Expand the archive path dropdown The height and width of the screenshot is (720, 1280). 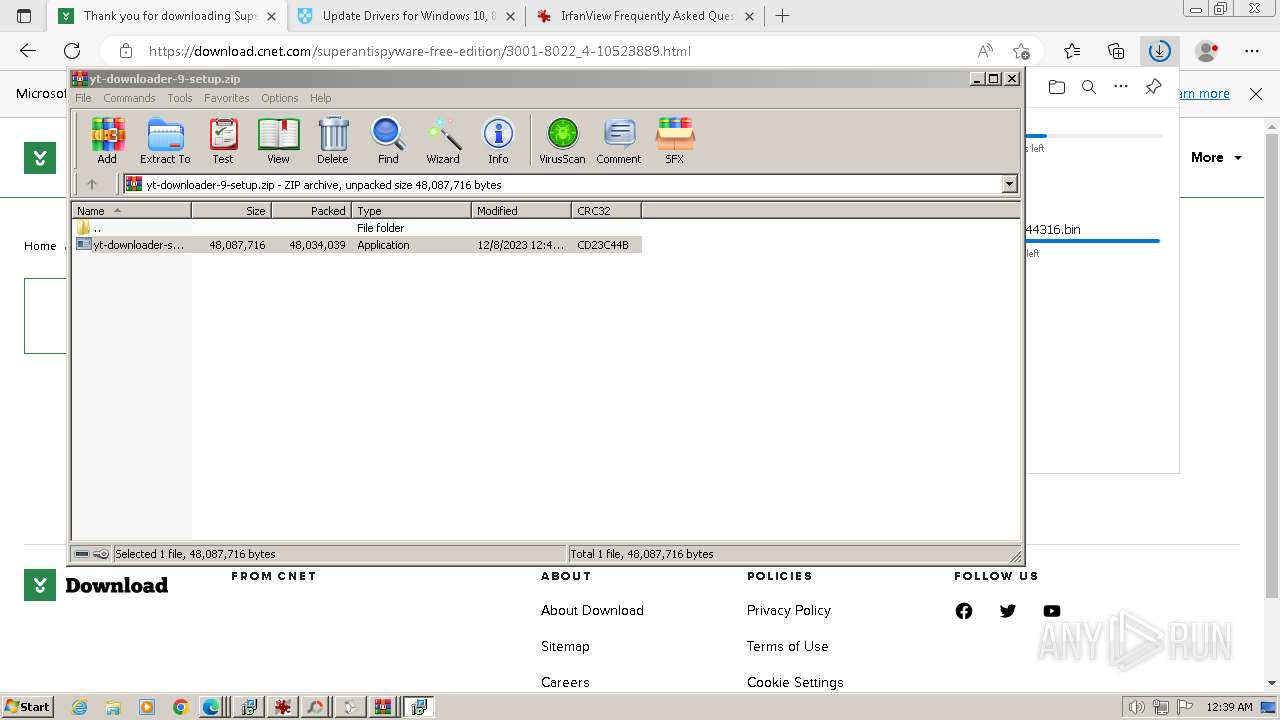pos(1009,184)
